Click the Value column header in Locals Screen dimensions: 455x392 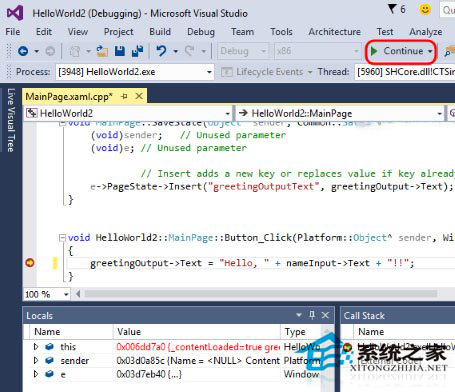click(129, 332)
